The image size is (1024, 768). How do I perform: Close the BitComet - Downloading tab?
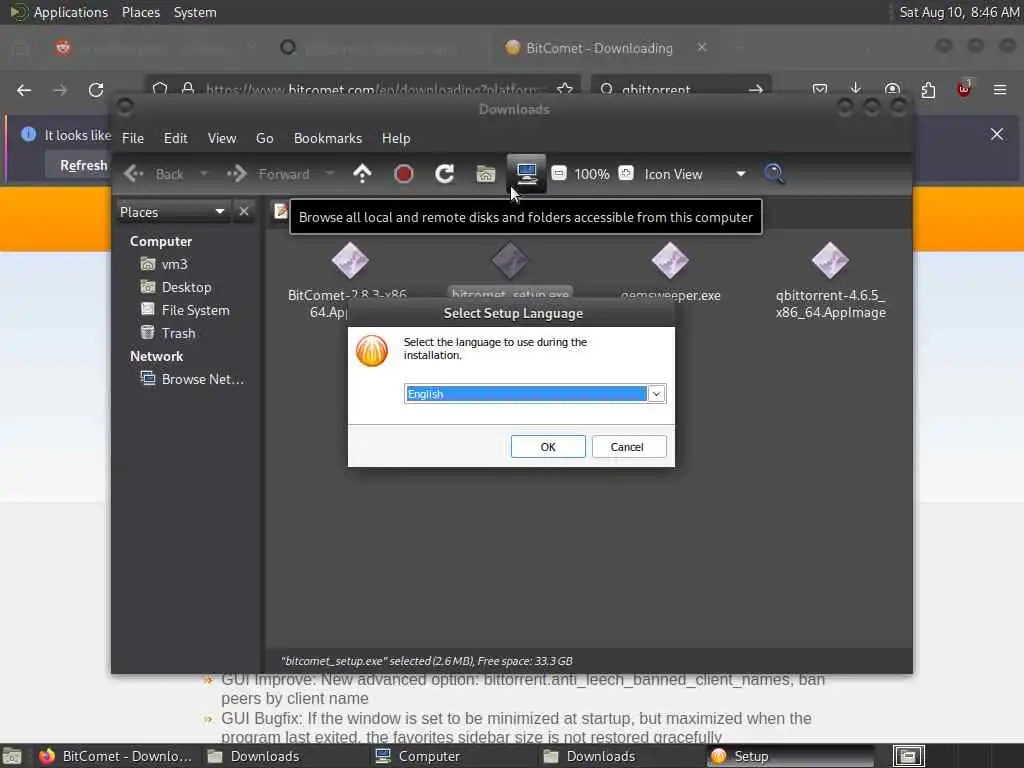coord(702,48)
